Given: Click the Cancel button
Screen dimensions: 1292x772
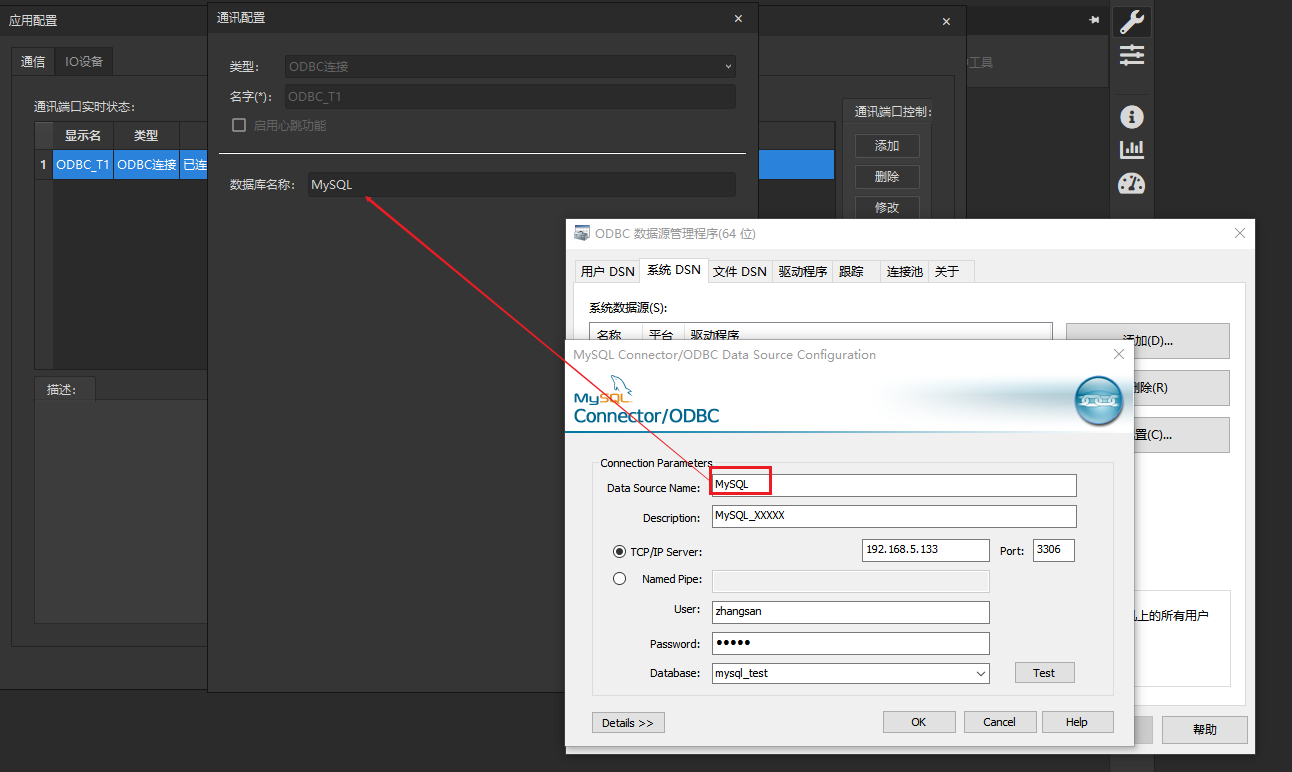Looking at the screenshot, I should [999, 722].
